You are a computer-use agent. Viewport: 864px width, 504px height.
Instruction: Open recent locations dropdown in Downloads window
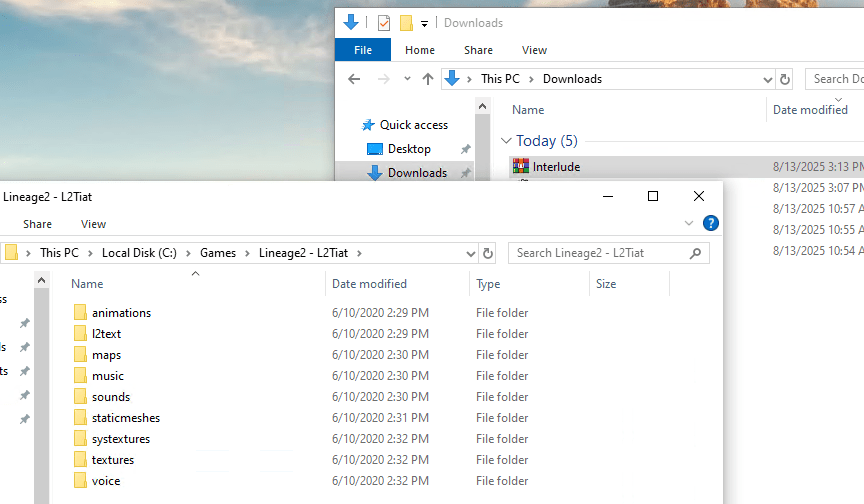pyautogui.click(x=407, y=79)
